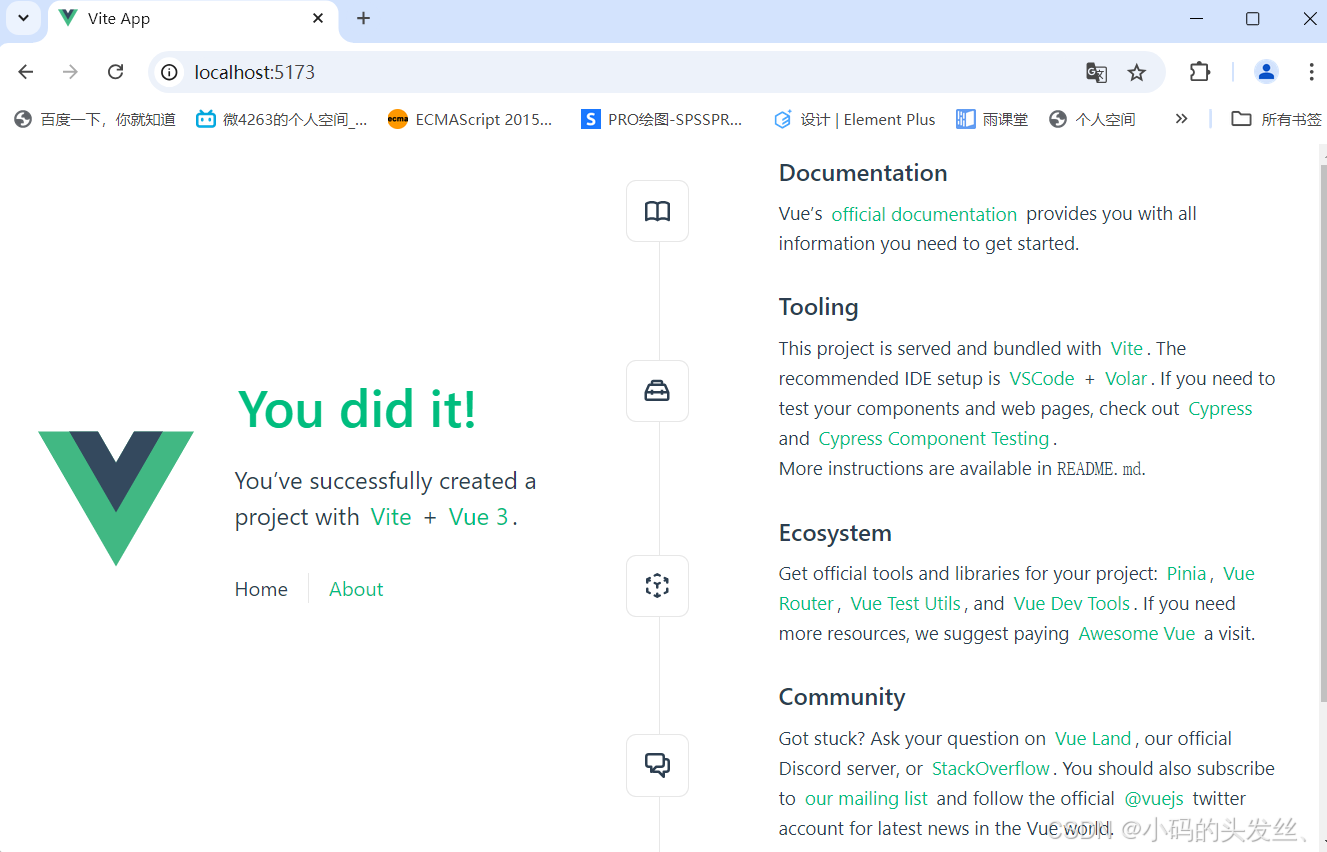
Task: Show more bookmarks with the chevron
Action: click(x=1181, y=119)
